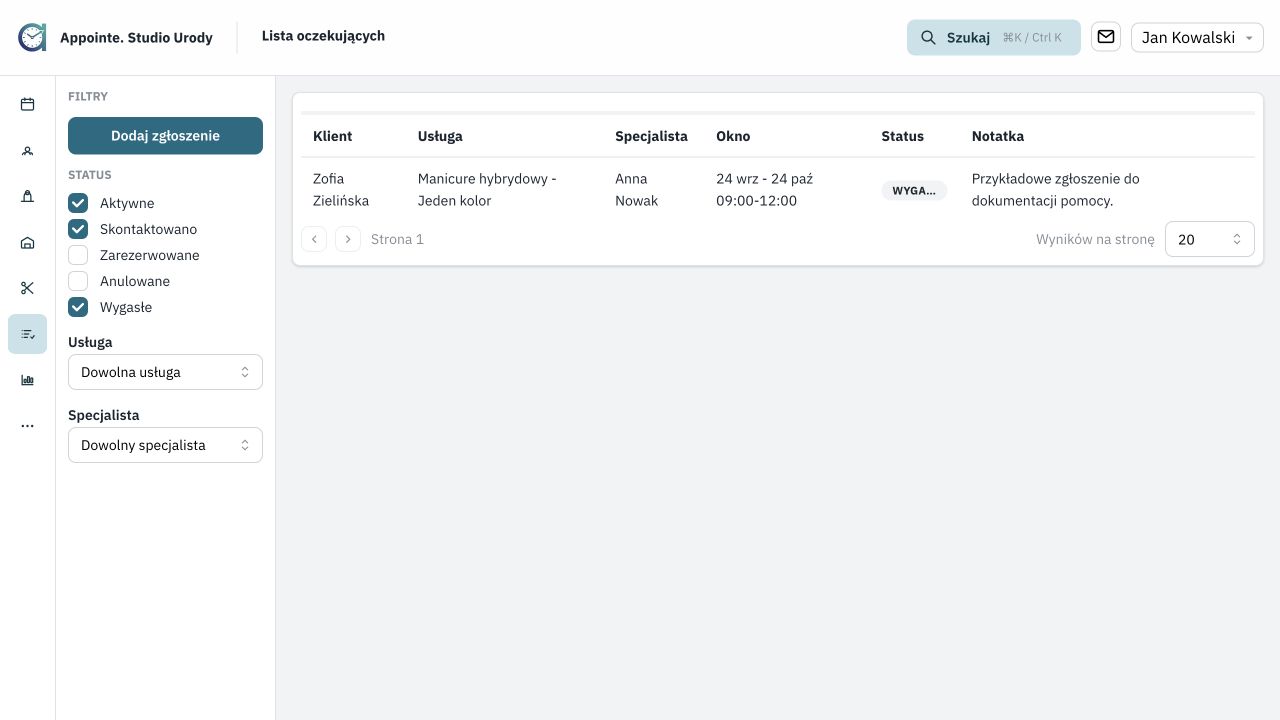Click the Appointe clock logo

pyautogui.click(x=32, y=37)
